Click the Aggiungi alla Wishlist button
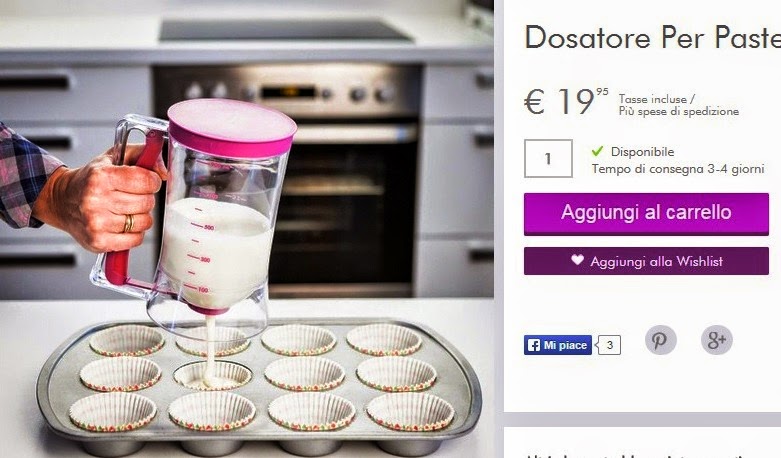Image resolution: width=781 pixels, height=458 pixels. click(x=646, y=261)
